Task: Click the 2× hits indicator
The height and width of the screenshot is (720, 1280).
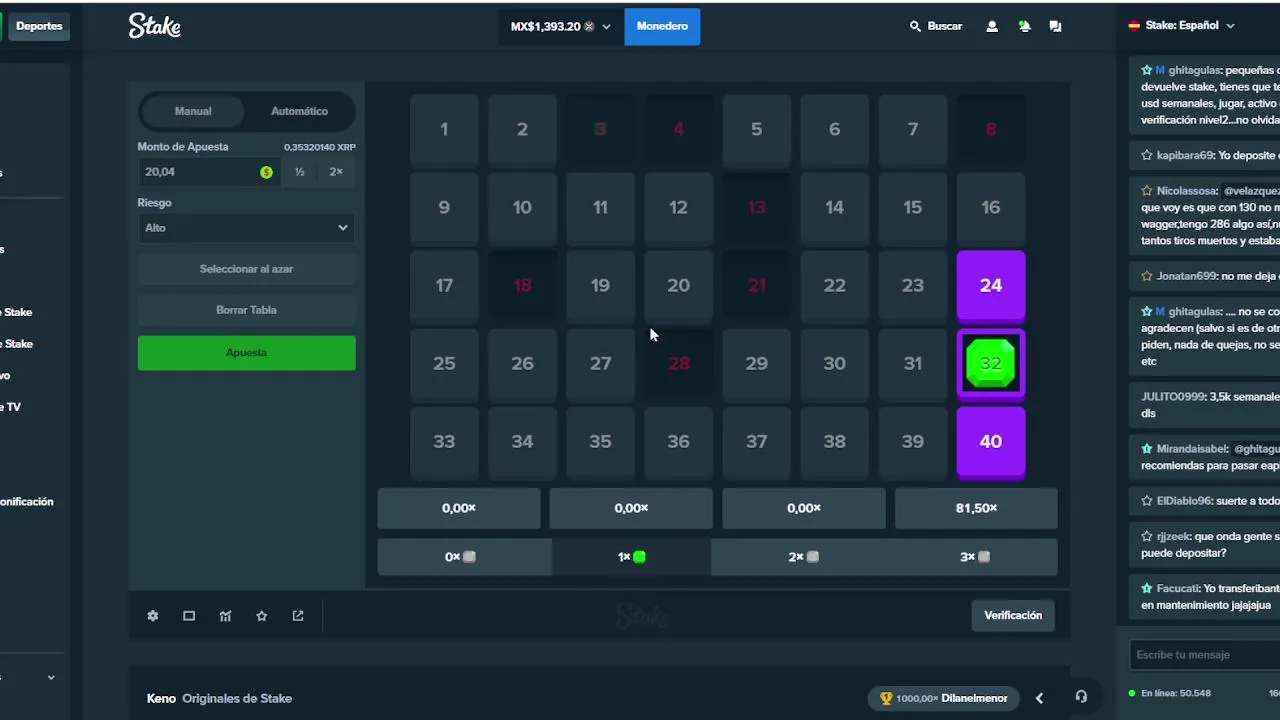Action: click(x=804, y=557)
